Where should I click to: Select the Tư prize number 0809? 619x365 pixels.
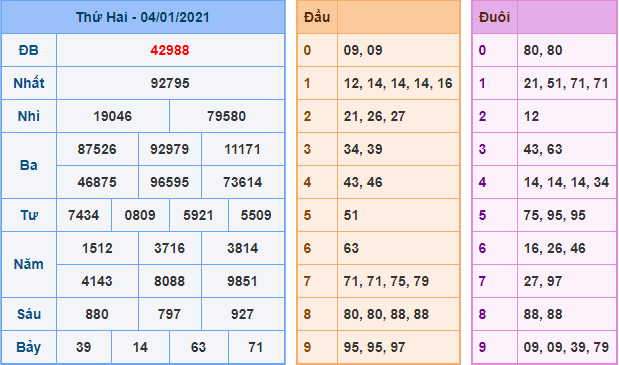click(x=140, y=215)
